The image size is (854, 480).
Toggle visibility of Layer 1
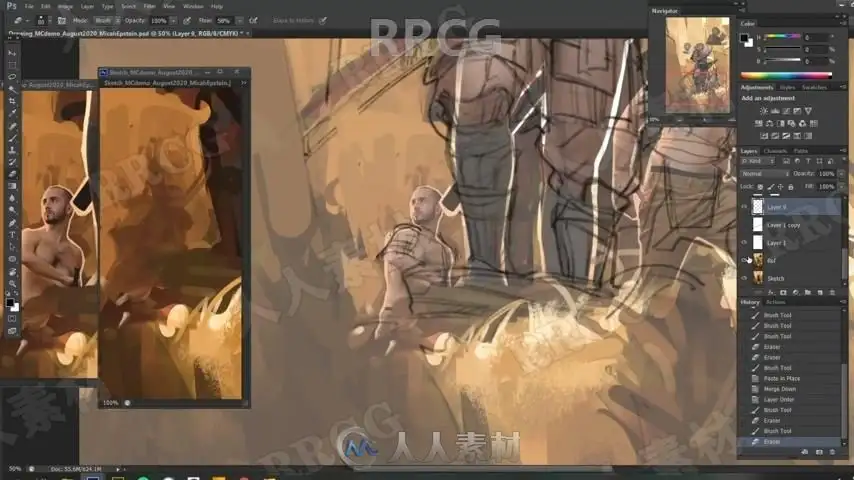pos(744,242)
